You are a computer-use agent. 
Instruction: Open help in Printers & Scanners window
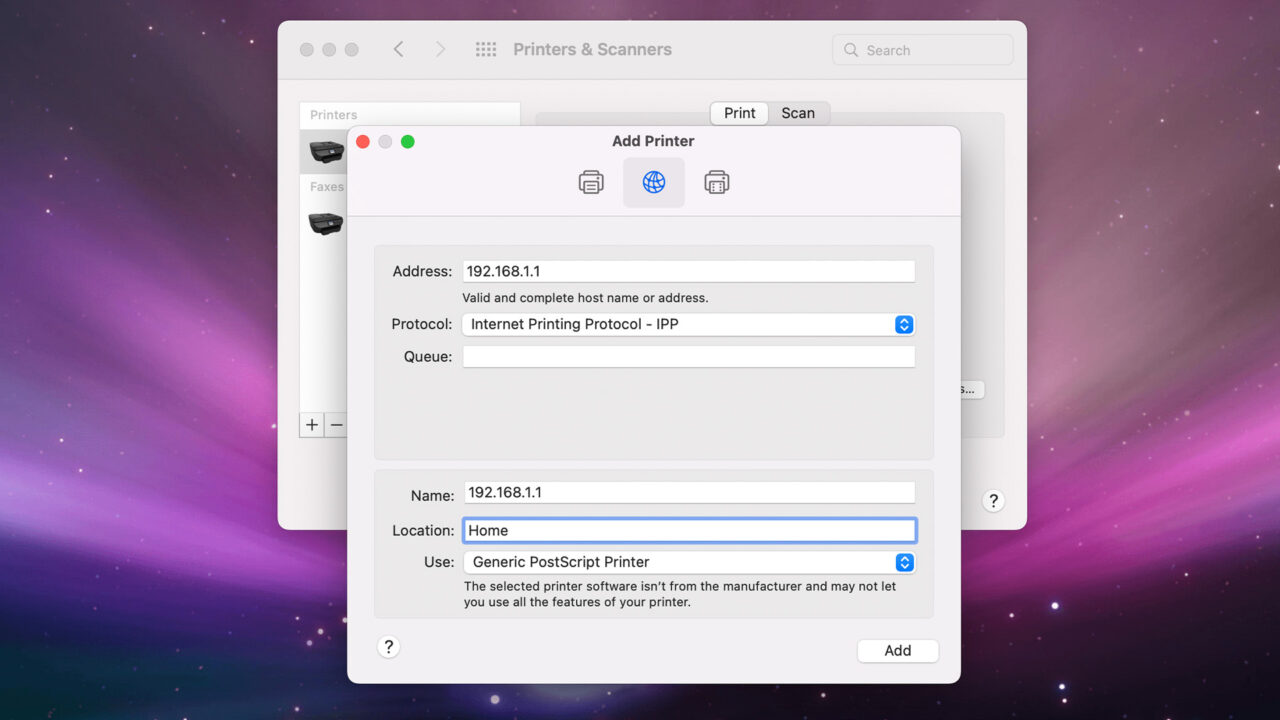click(993, 501)
